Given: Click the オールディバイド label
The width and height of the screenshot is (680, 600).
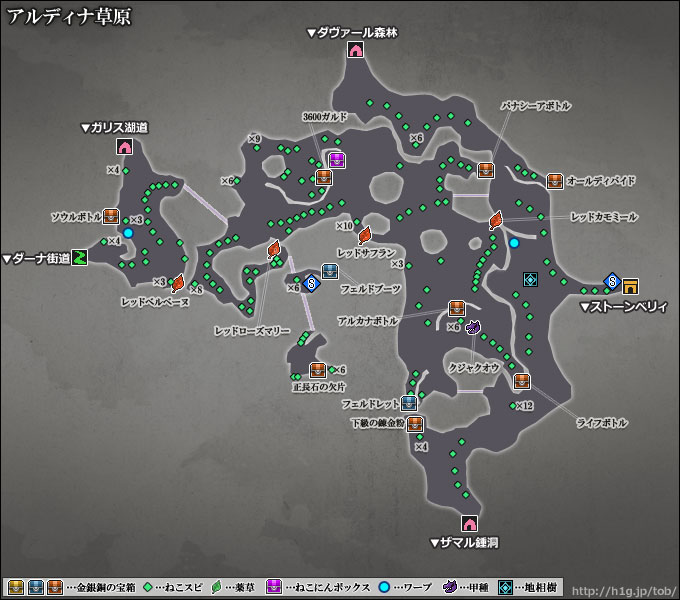Looking at the screenshot, I should [x=601, y=181].
